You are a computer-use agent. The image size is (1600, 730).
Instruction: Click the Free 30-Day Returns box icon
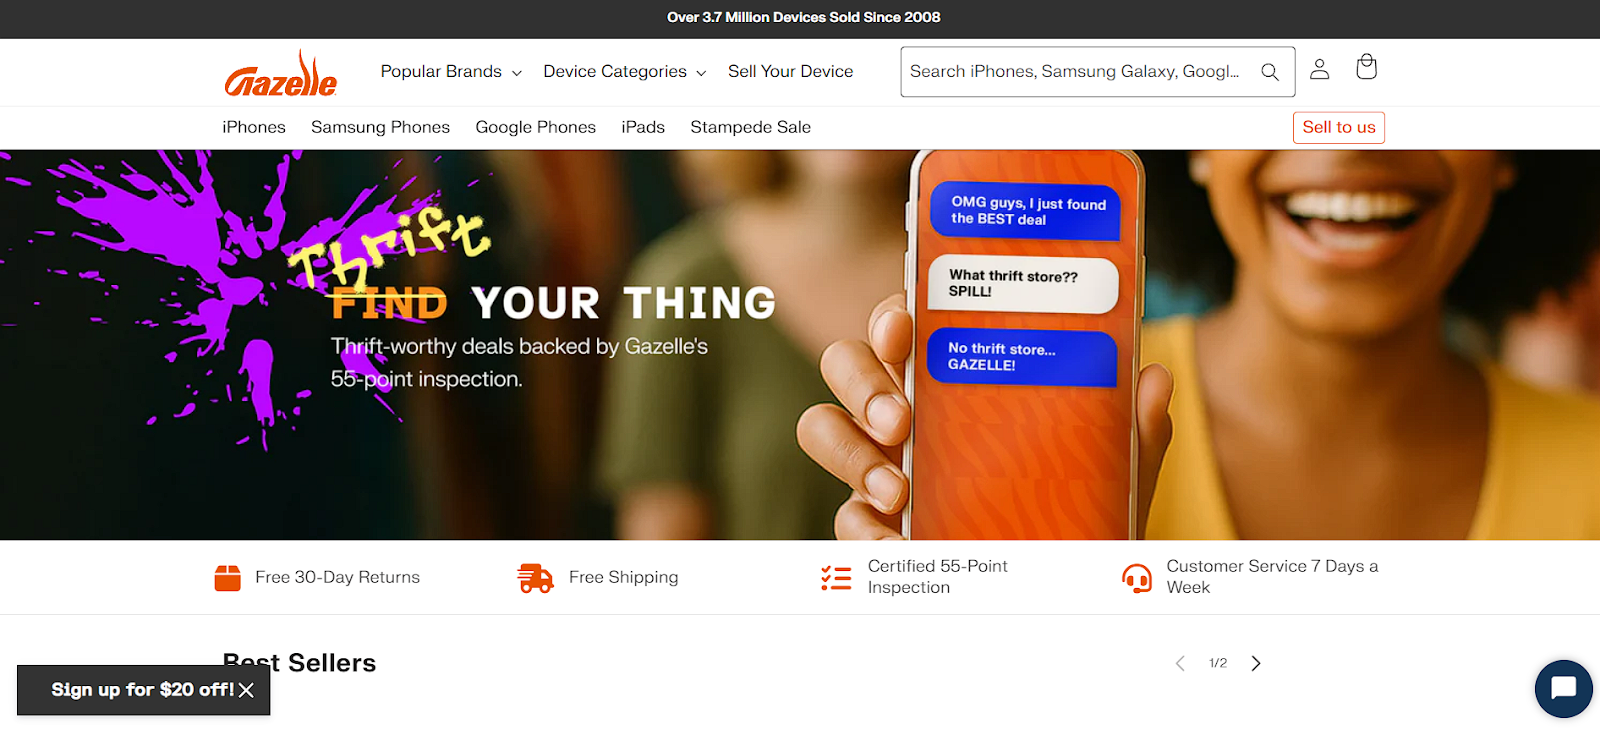228,578
